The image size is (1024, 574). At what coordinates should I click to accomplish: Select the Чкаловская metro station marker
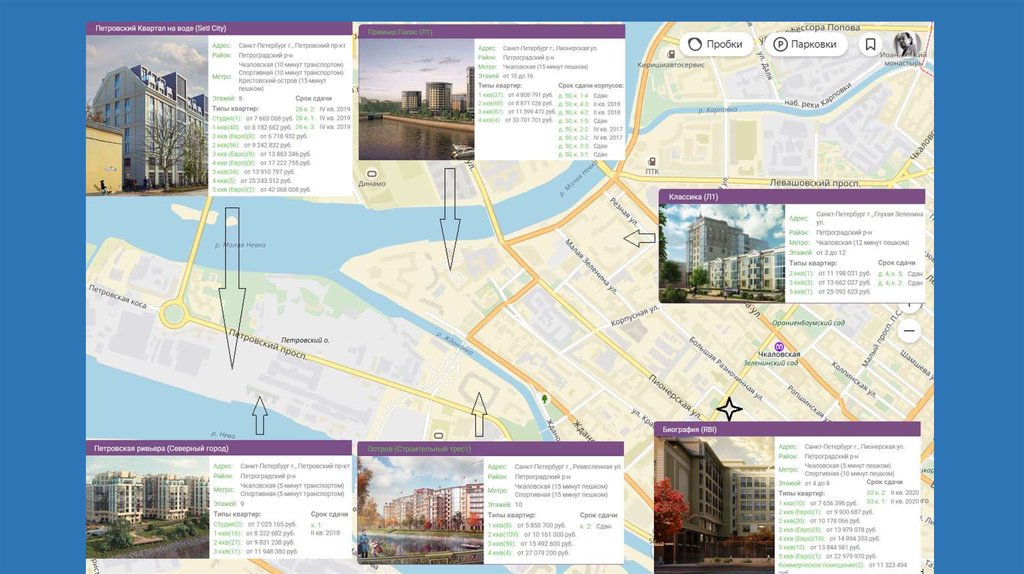[778, 346]
